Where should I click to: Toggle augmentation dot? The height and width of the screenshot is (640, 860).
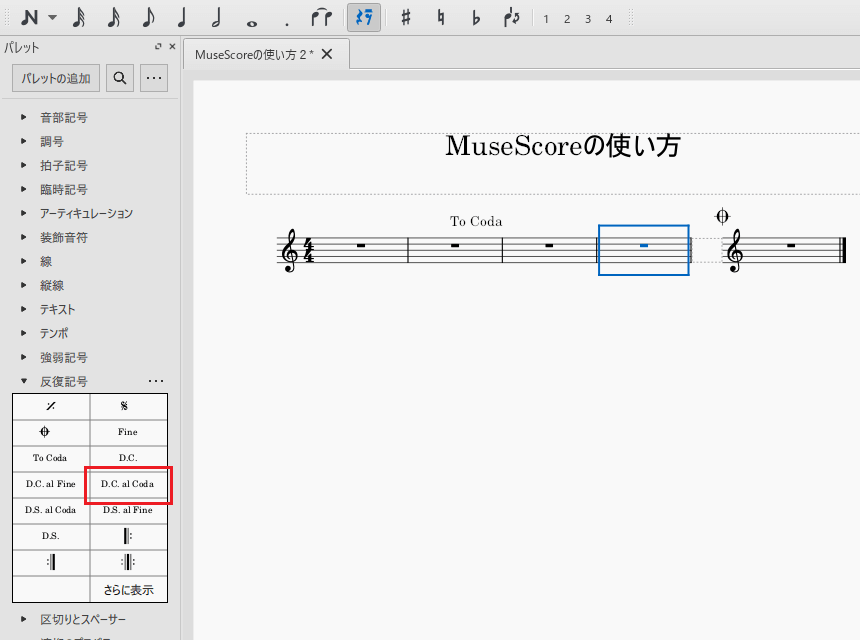point(287,24)
